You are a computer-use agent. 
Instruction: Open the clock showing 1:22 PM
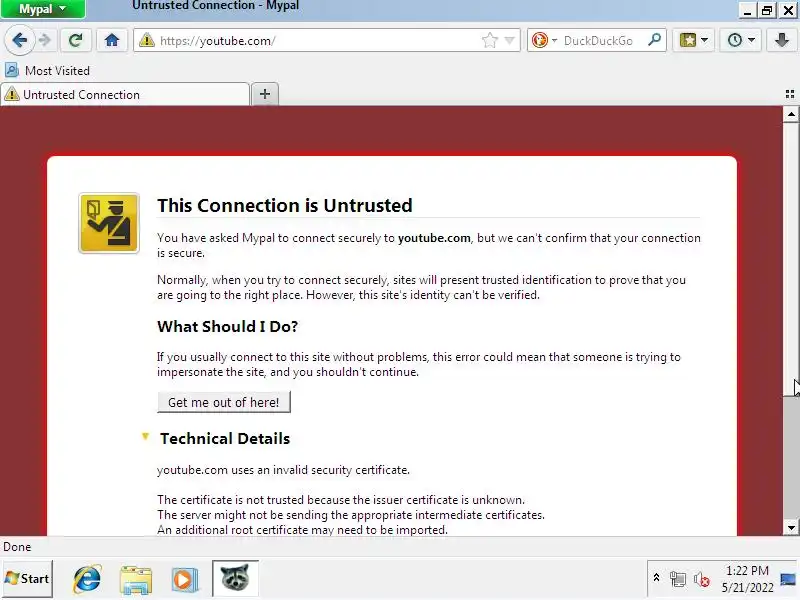pyautogui.click(x=747, y=579)
